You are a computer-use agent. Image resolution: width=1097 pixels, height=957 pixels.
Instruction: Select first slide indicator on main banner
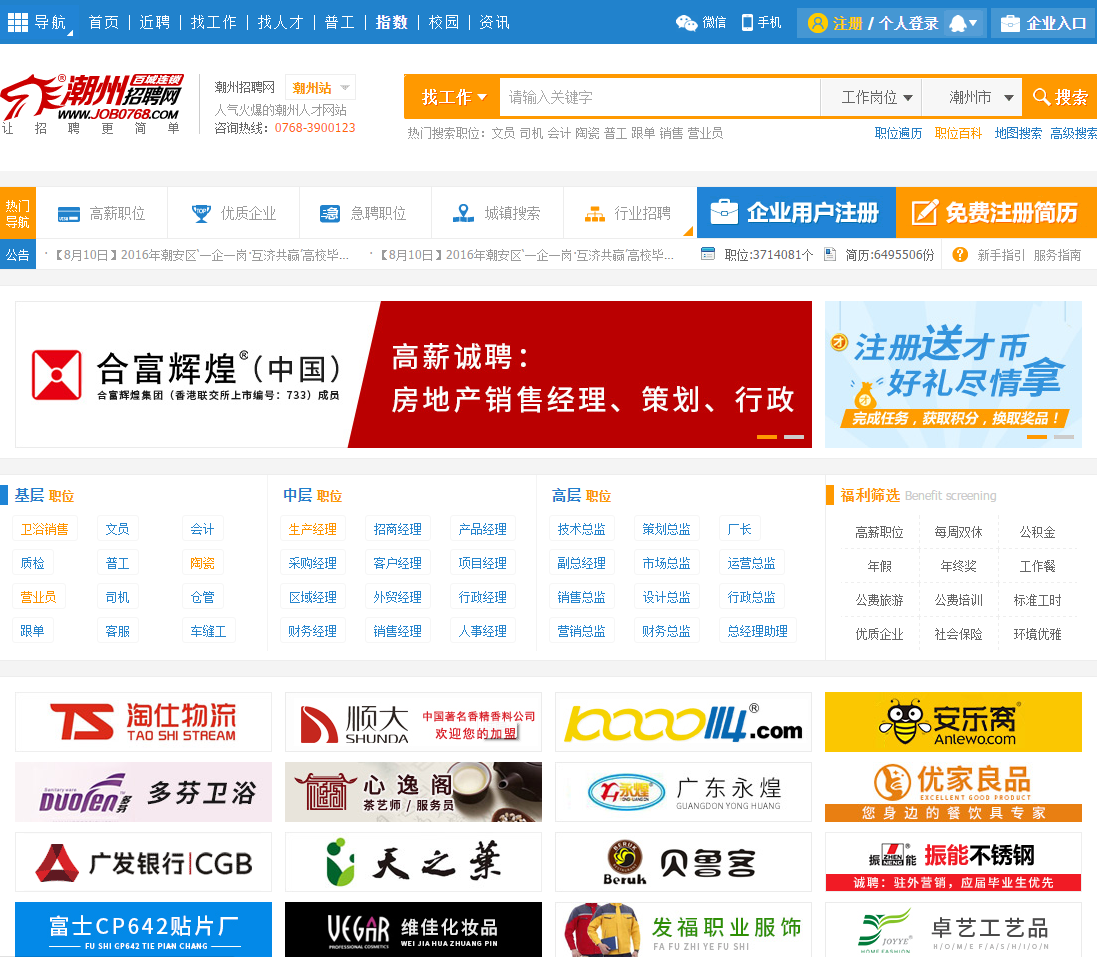click(x=767, y=437)
